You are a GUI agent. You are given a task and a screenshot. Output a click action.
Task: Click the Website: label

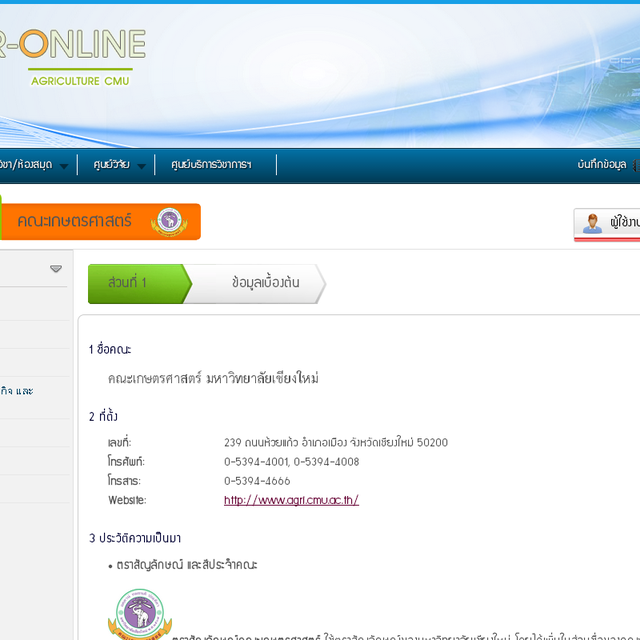coord(127,500)
